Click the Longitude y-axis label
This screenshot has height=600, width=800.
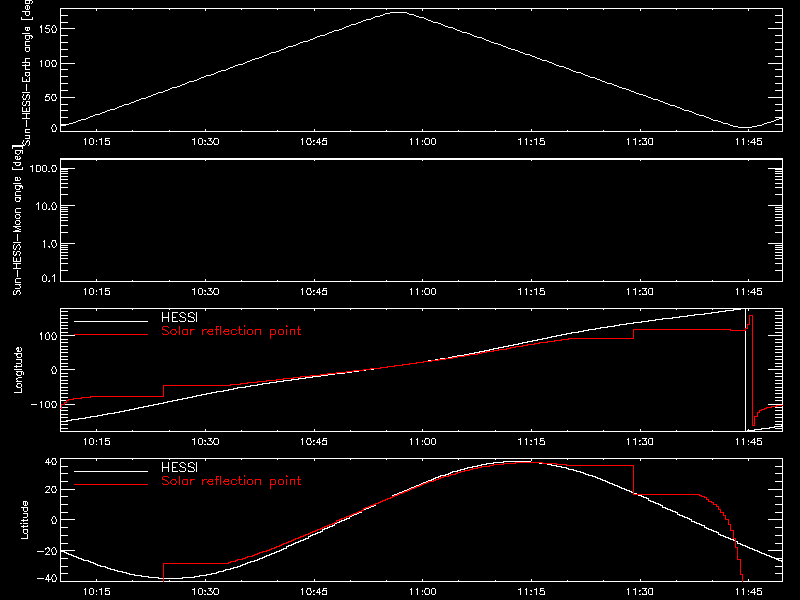[18, 370]
